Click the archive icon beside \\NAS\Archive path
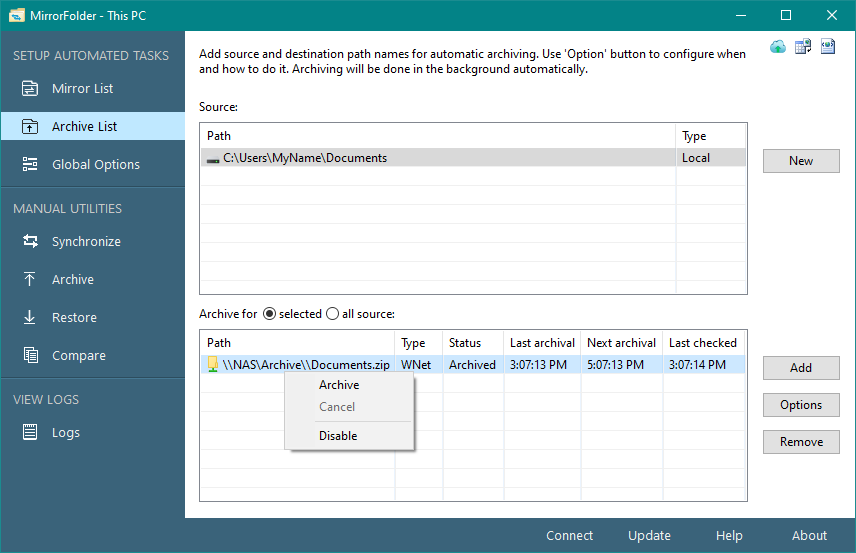The image size is (856, 553). pyautogui.click(x=213, y=365)
